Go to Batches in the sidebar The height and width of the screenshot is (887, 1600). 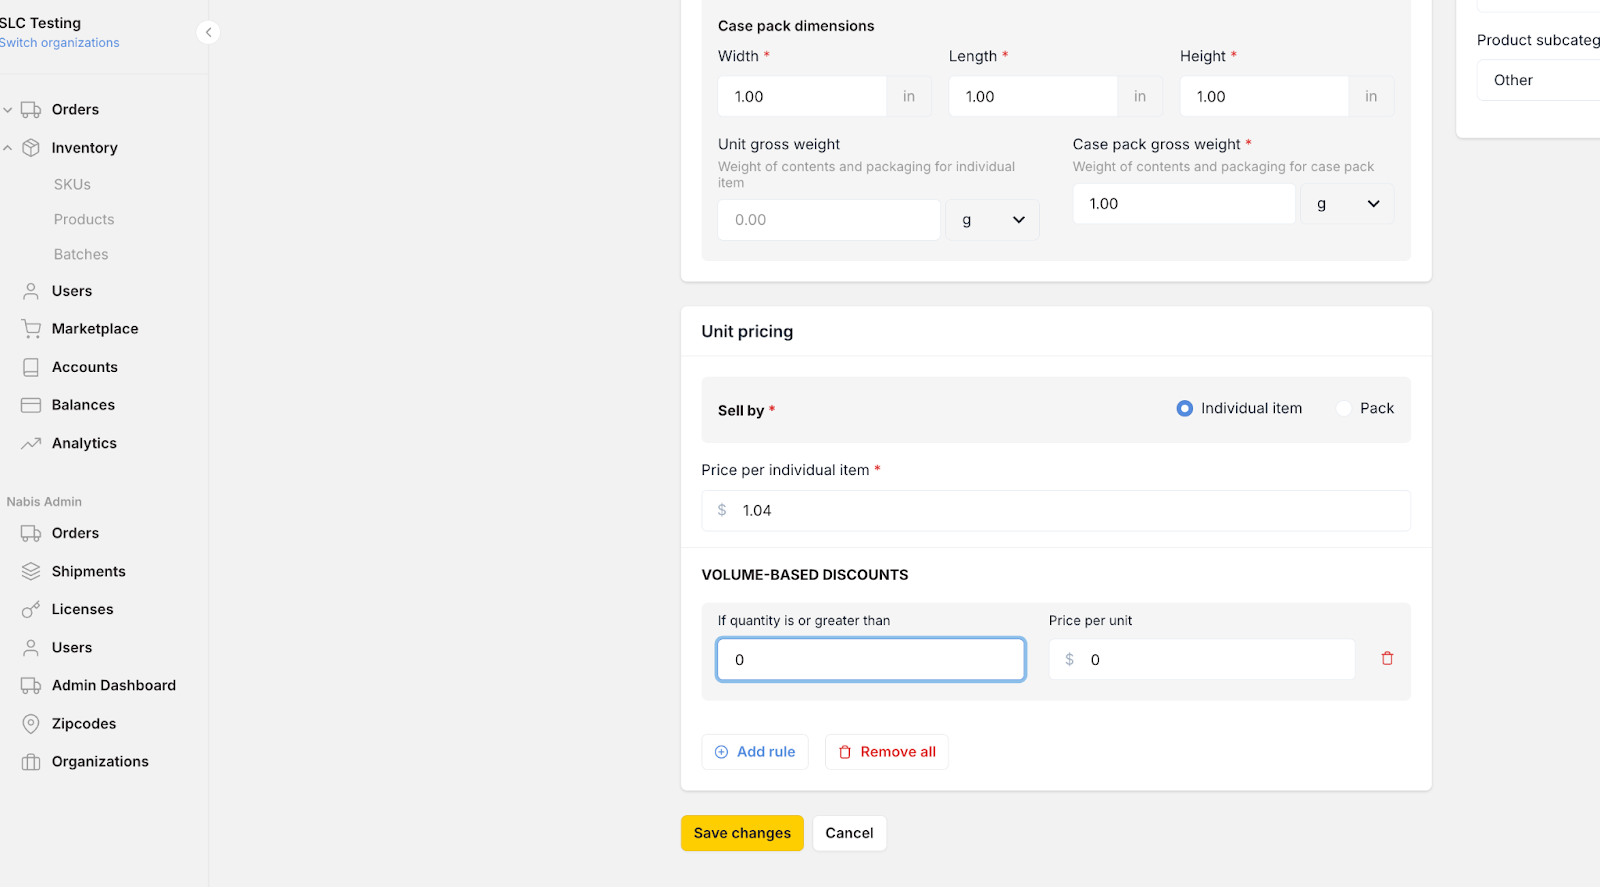[81, 254]
